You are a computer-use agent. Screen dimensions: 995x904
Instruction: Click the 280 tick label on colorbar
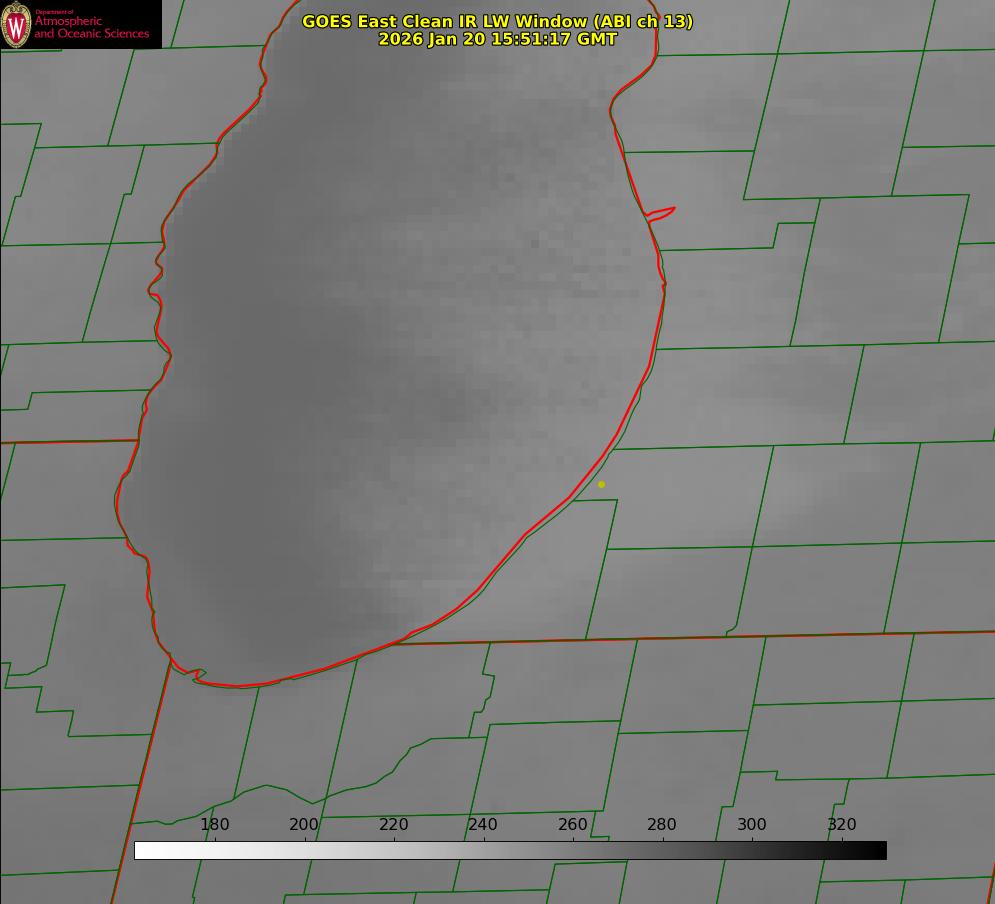click(x=662, y=825)
